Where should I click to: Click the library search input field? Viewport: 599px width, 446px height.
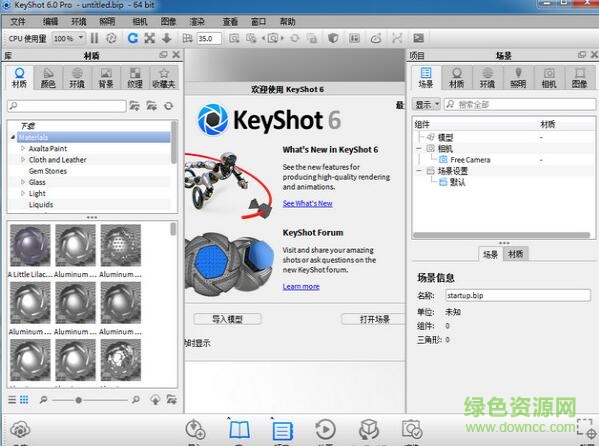[67, 106]
